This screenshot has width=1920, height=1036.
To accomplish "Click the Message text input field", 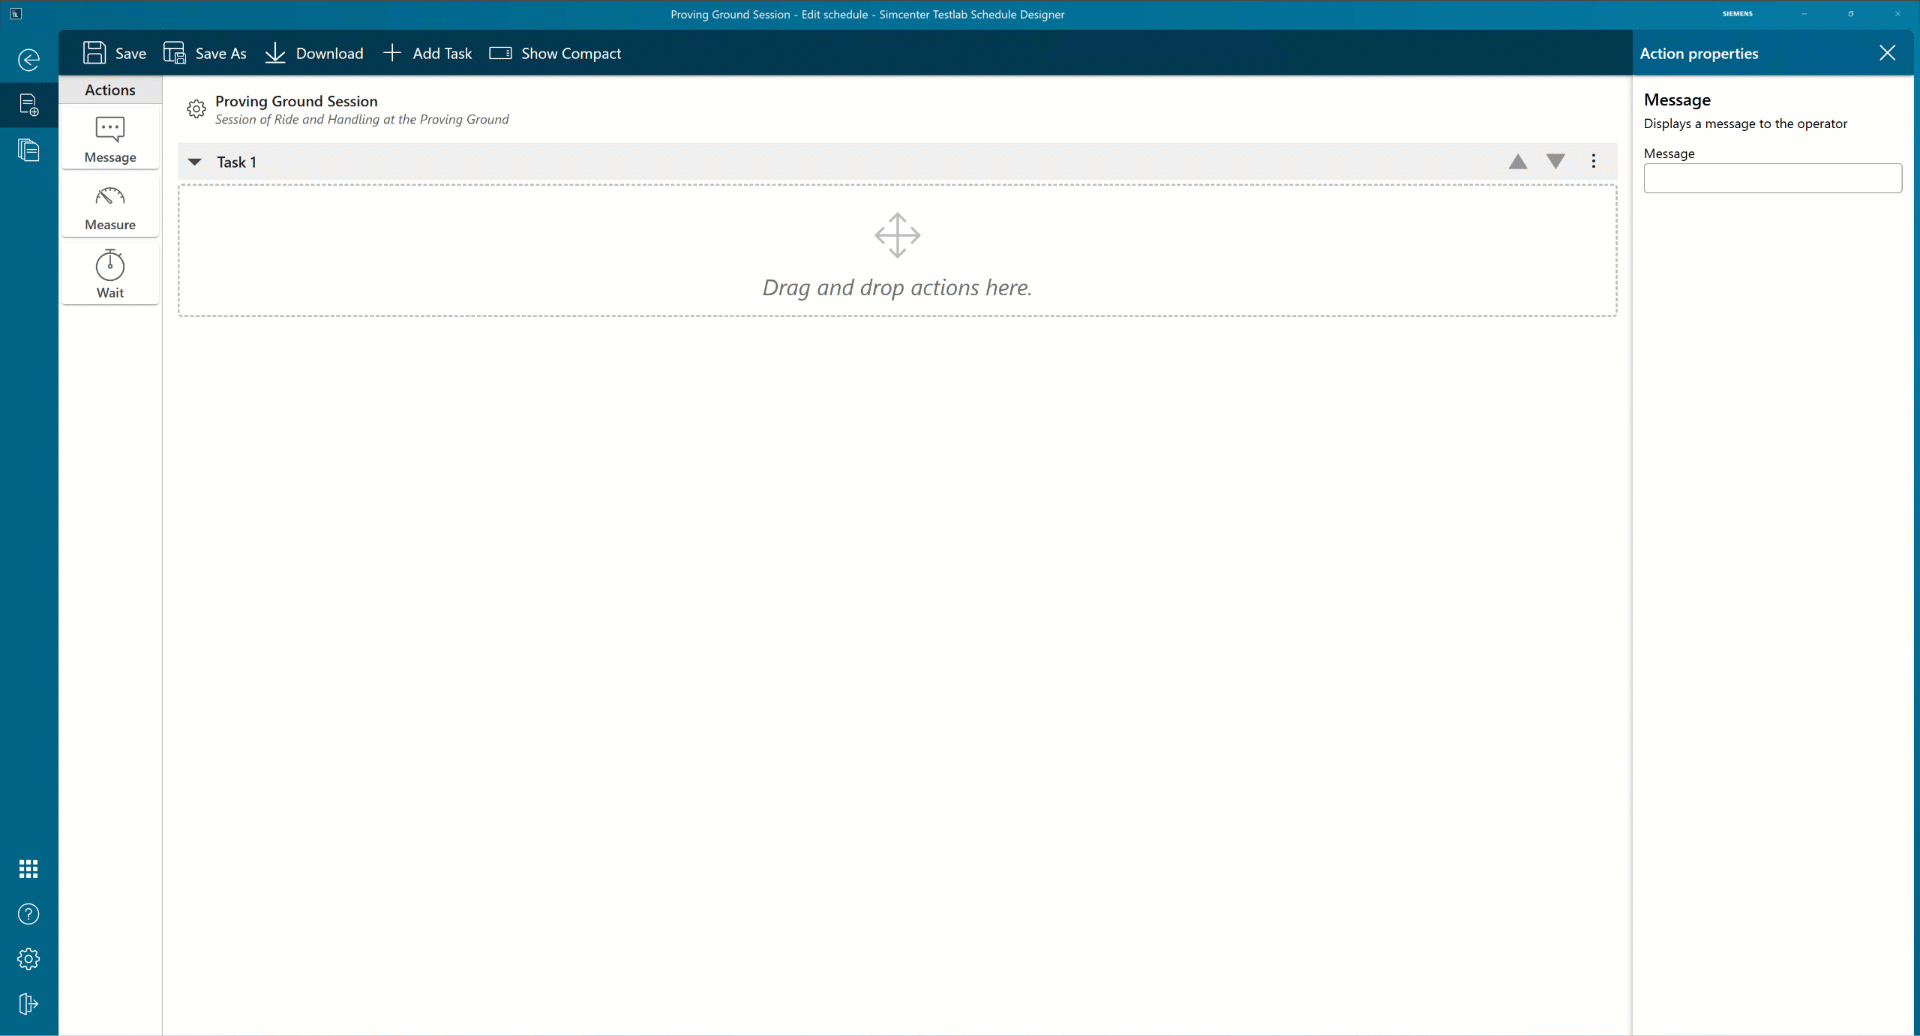I will click(x=1772, y=179).
